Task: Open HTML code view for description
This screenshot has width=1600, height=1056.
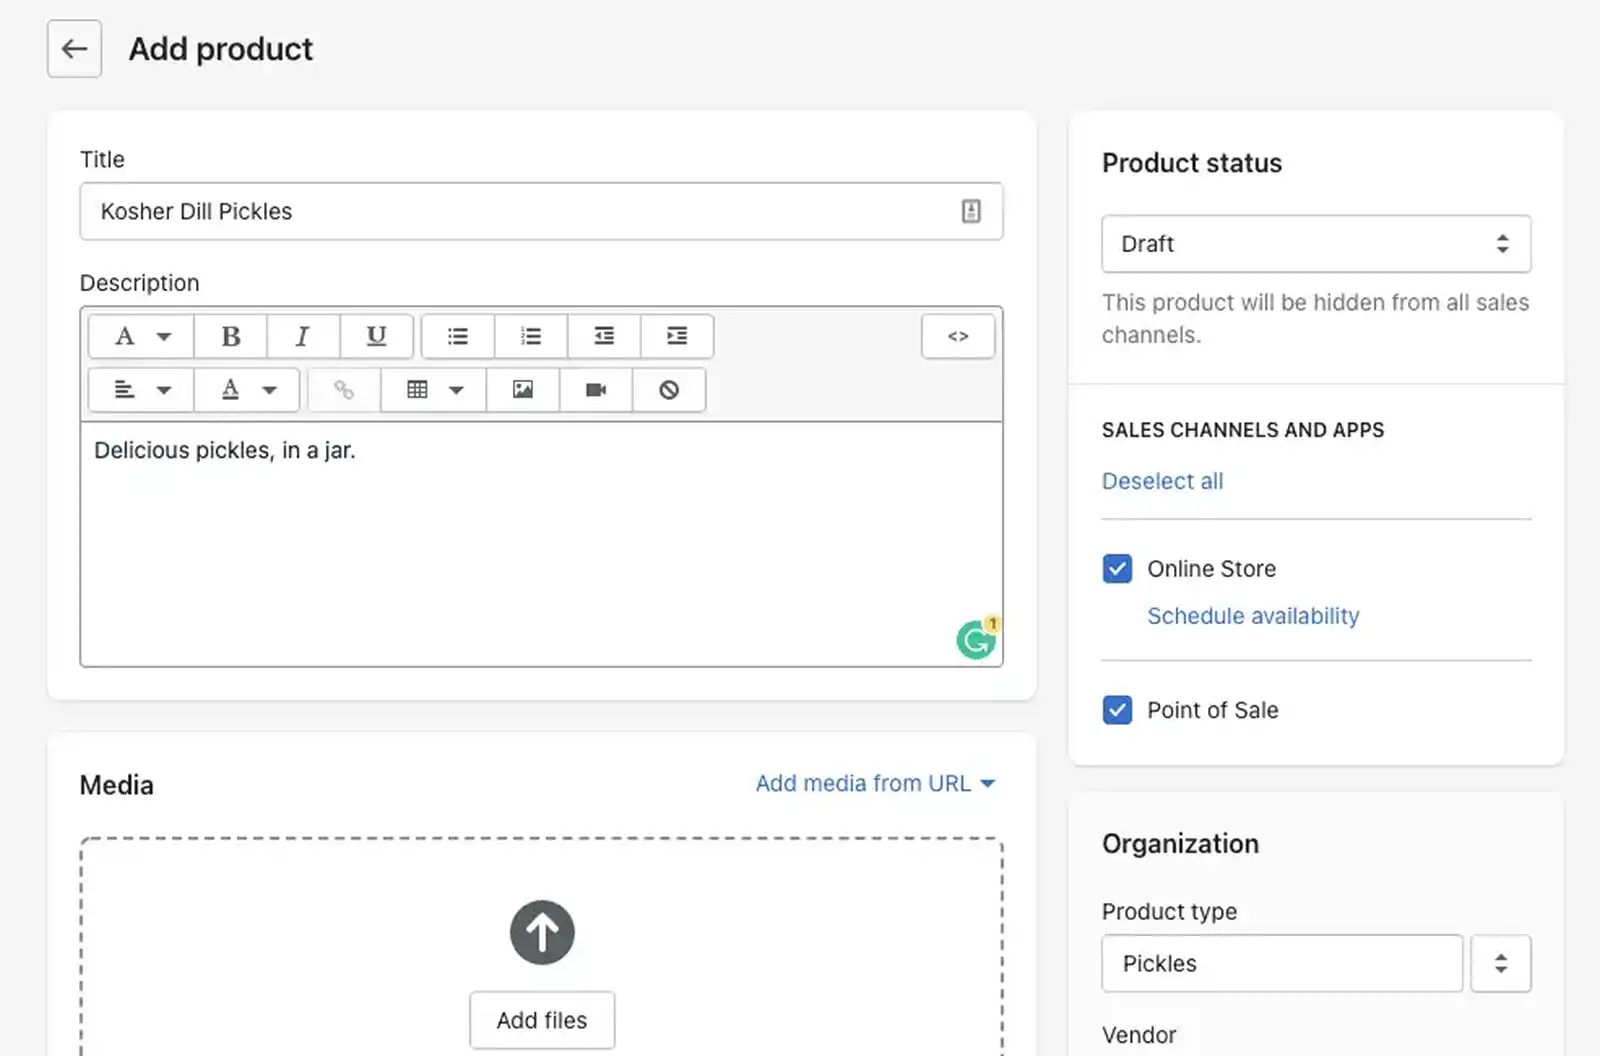Action: 957,336
